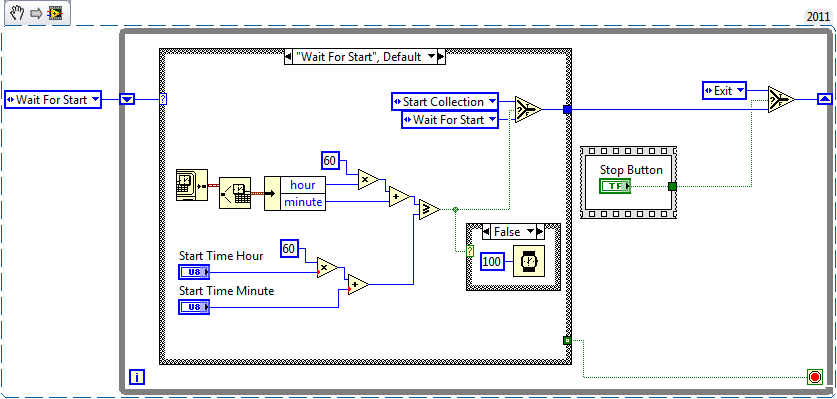
Task: Click the Stop Button label
Action: pos(631,170)
